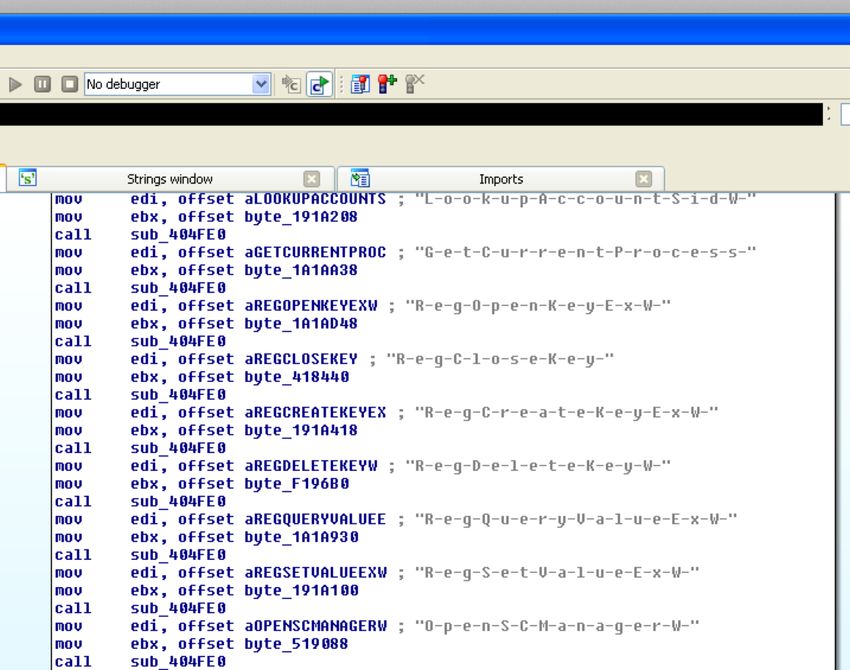Switch to the Imports tab

[501, 179]
